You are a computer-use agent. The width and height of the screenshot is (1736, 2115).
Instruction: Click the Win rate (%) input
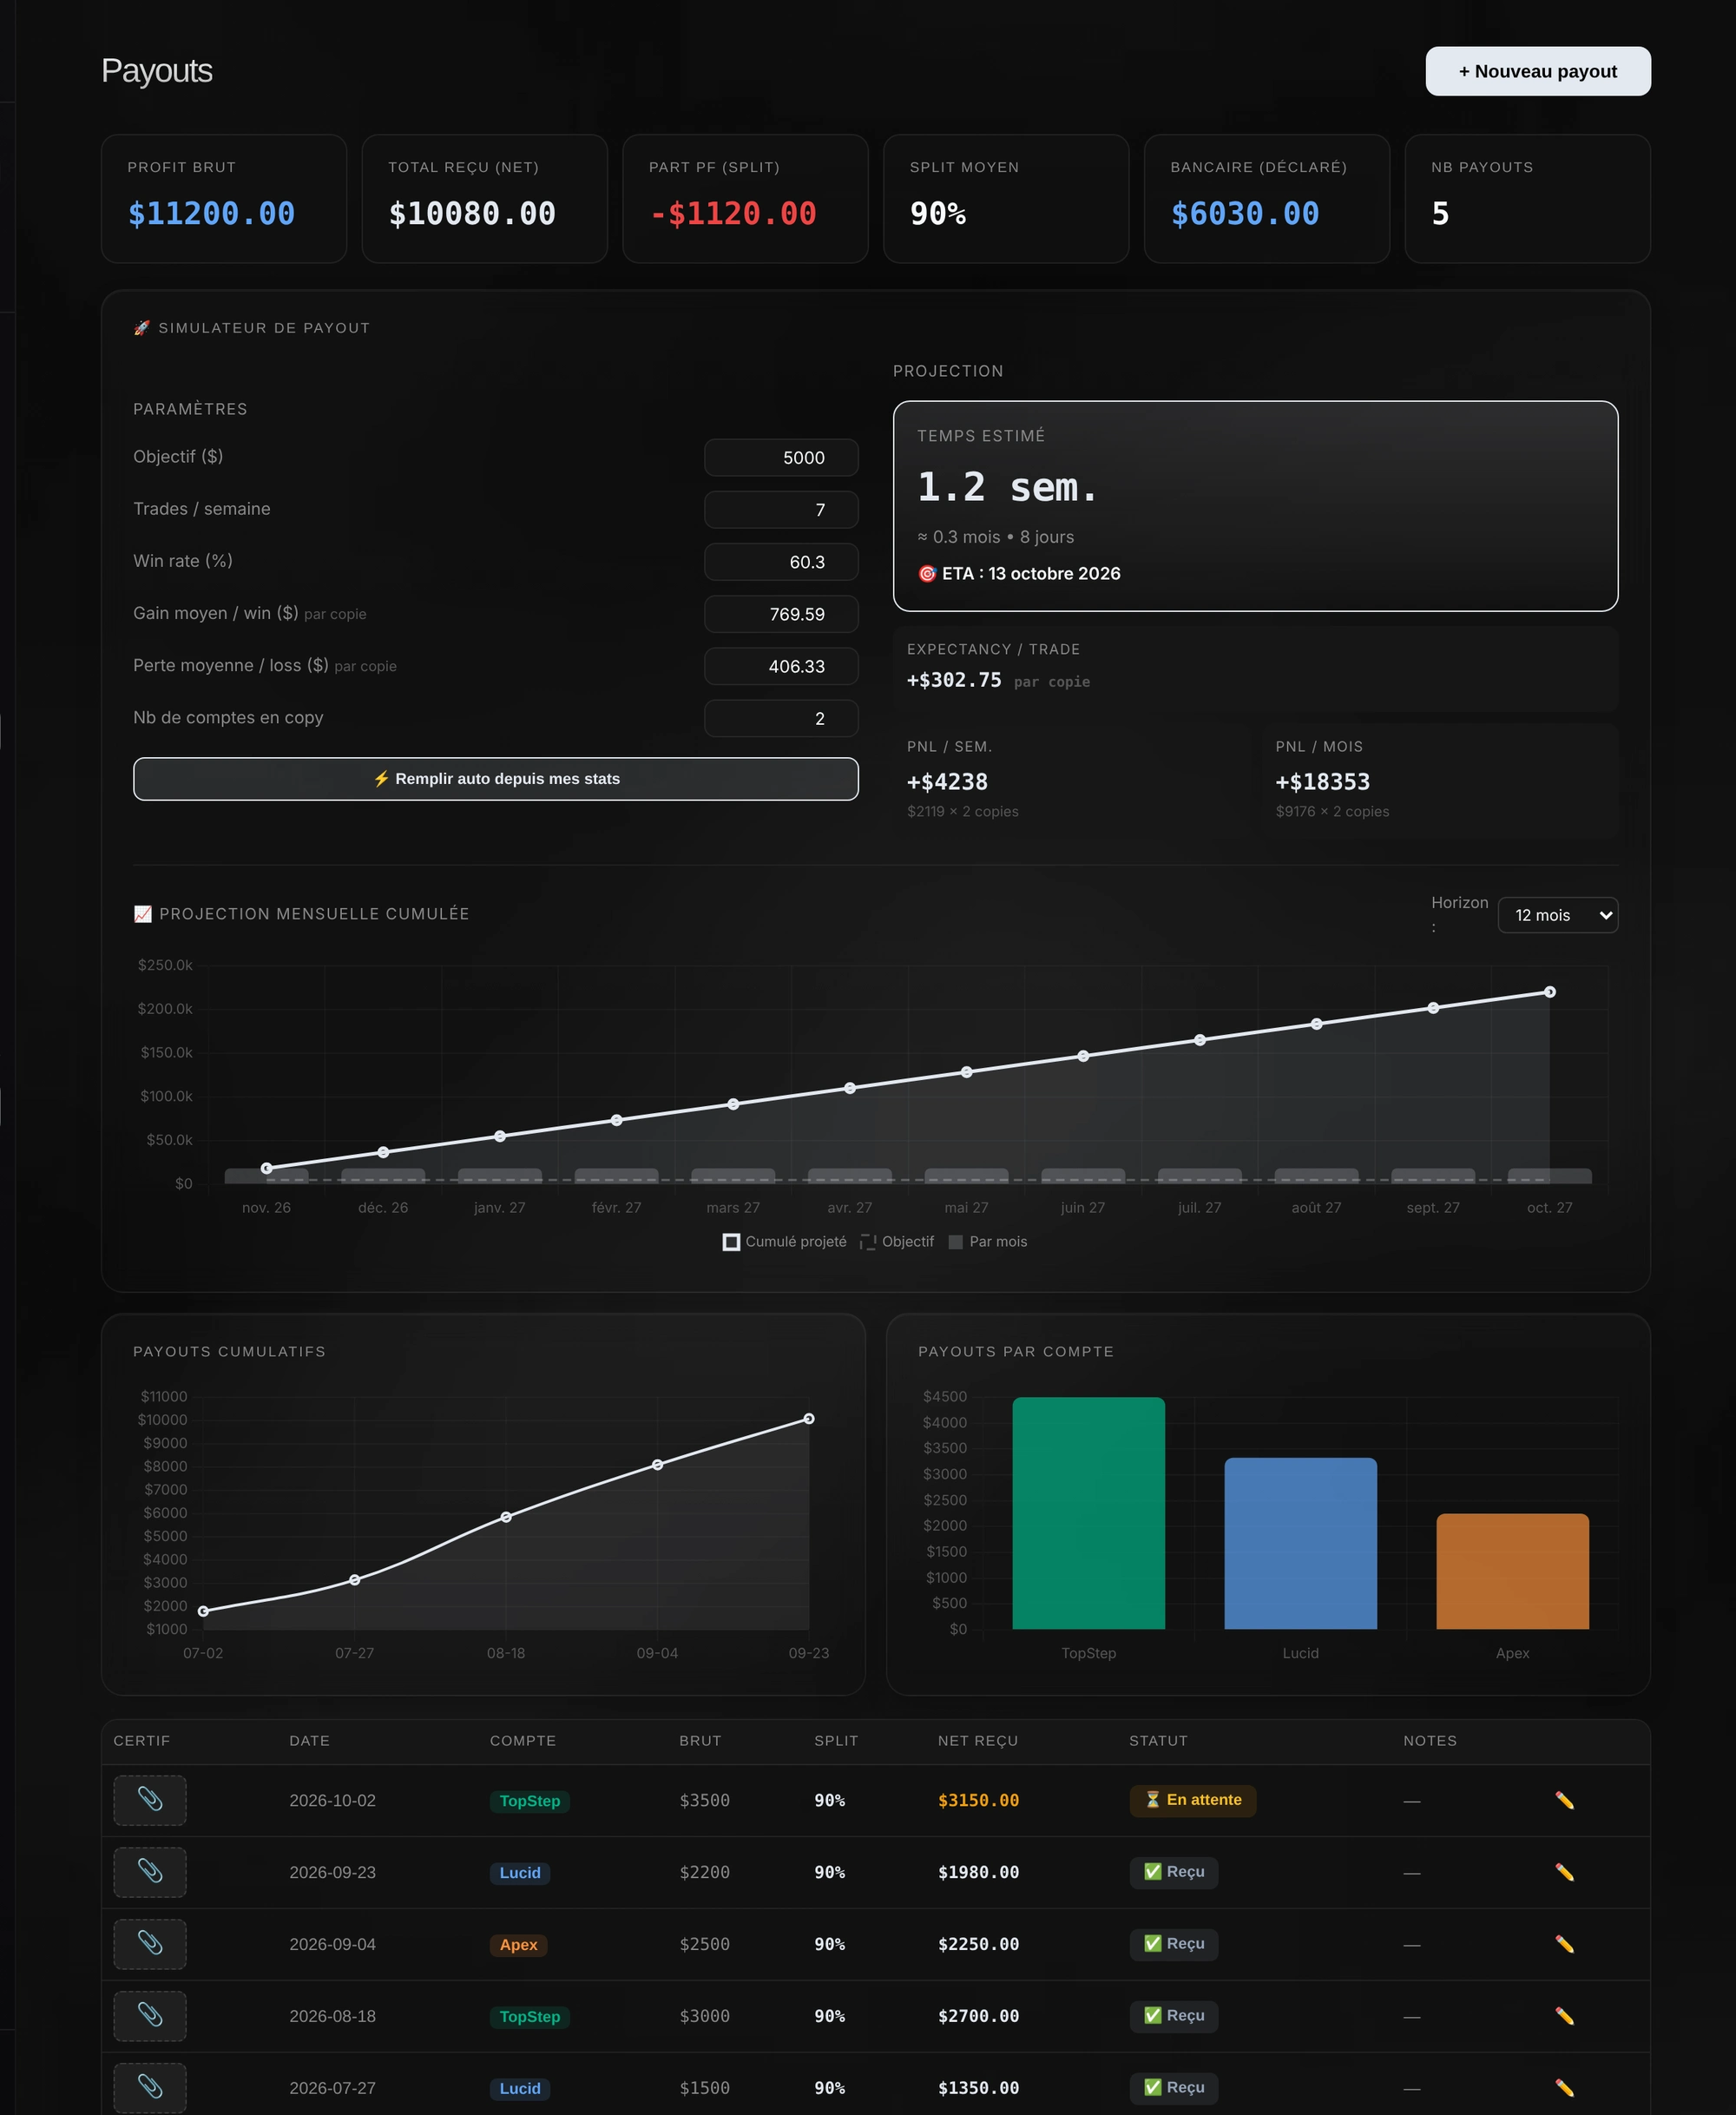(781, 562)
